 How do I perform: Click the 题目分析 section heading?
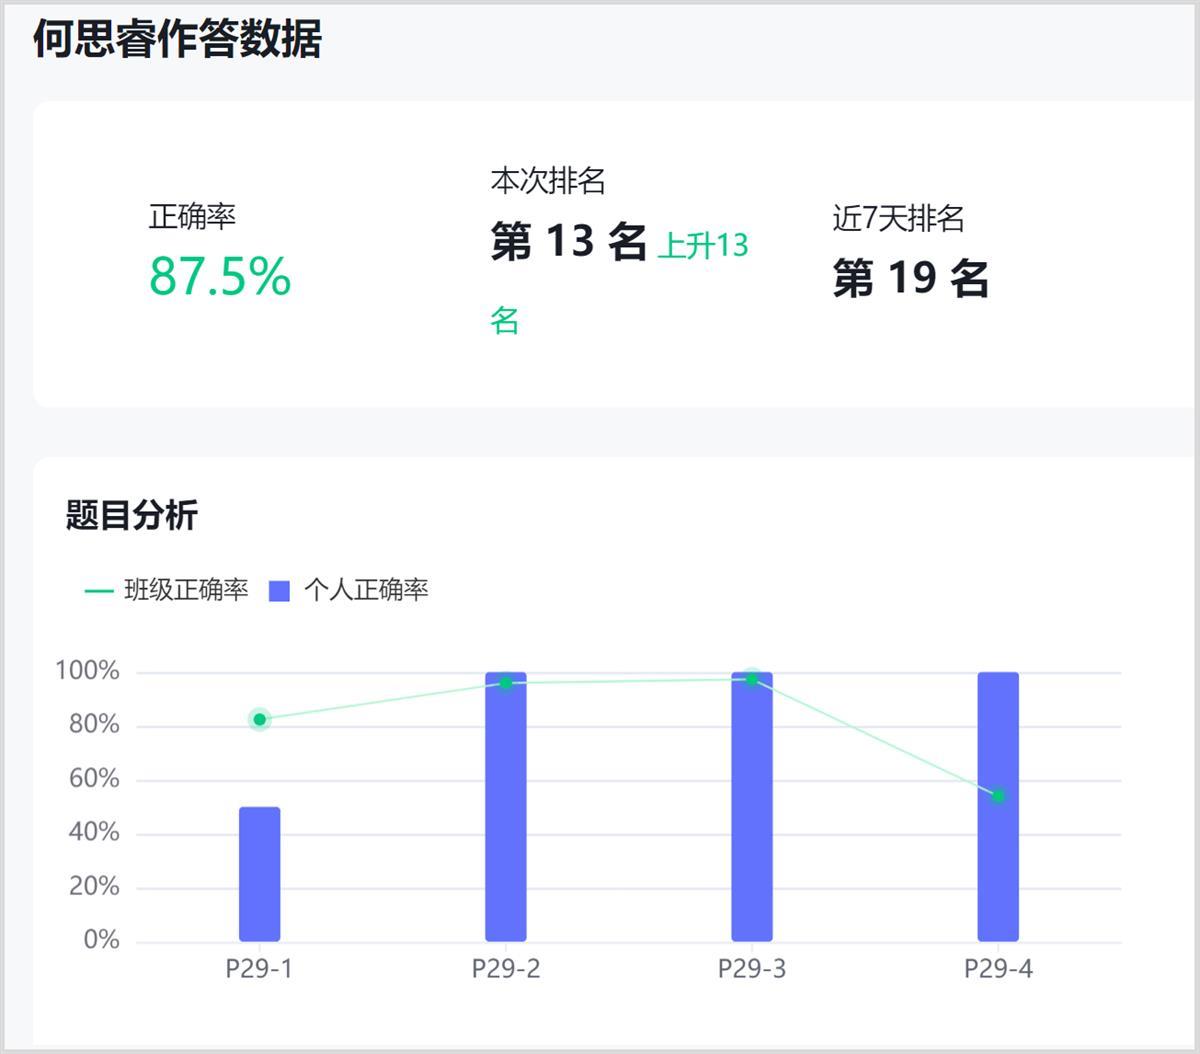(x=132, y=515)
